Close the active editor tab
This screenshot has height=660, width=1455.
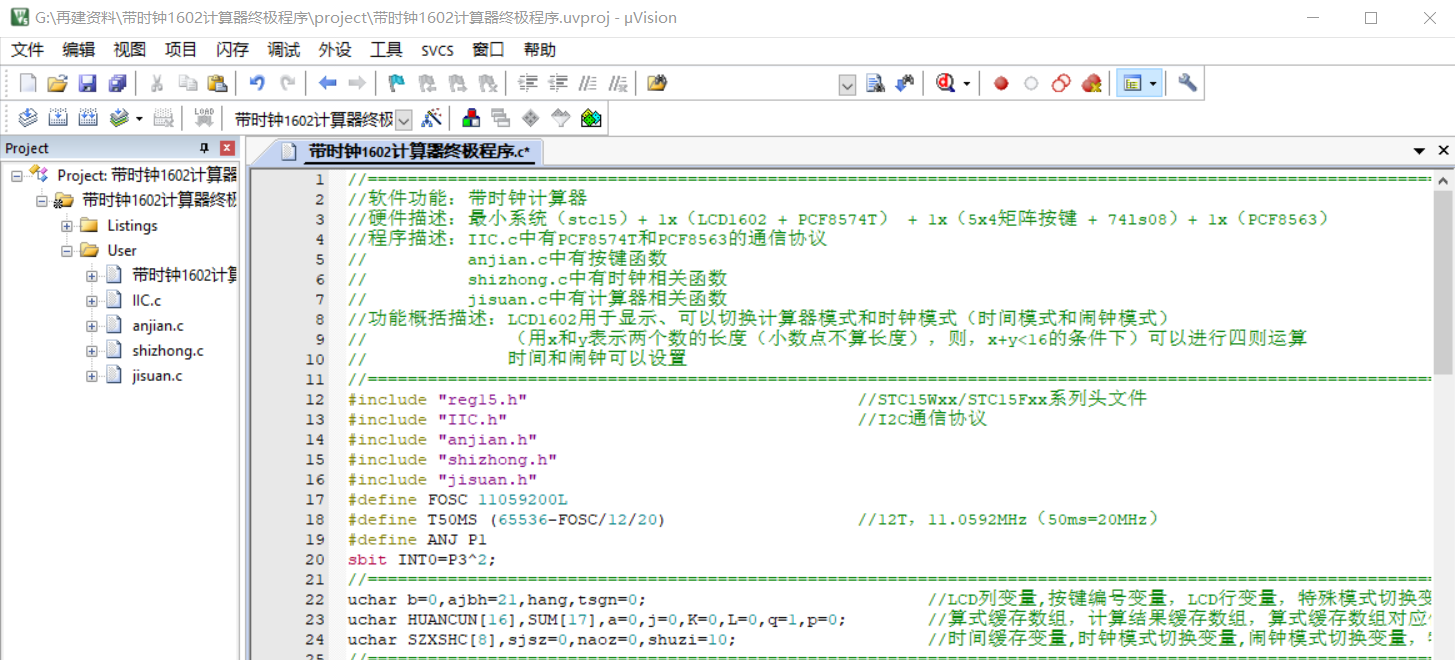1443,151
